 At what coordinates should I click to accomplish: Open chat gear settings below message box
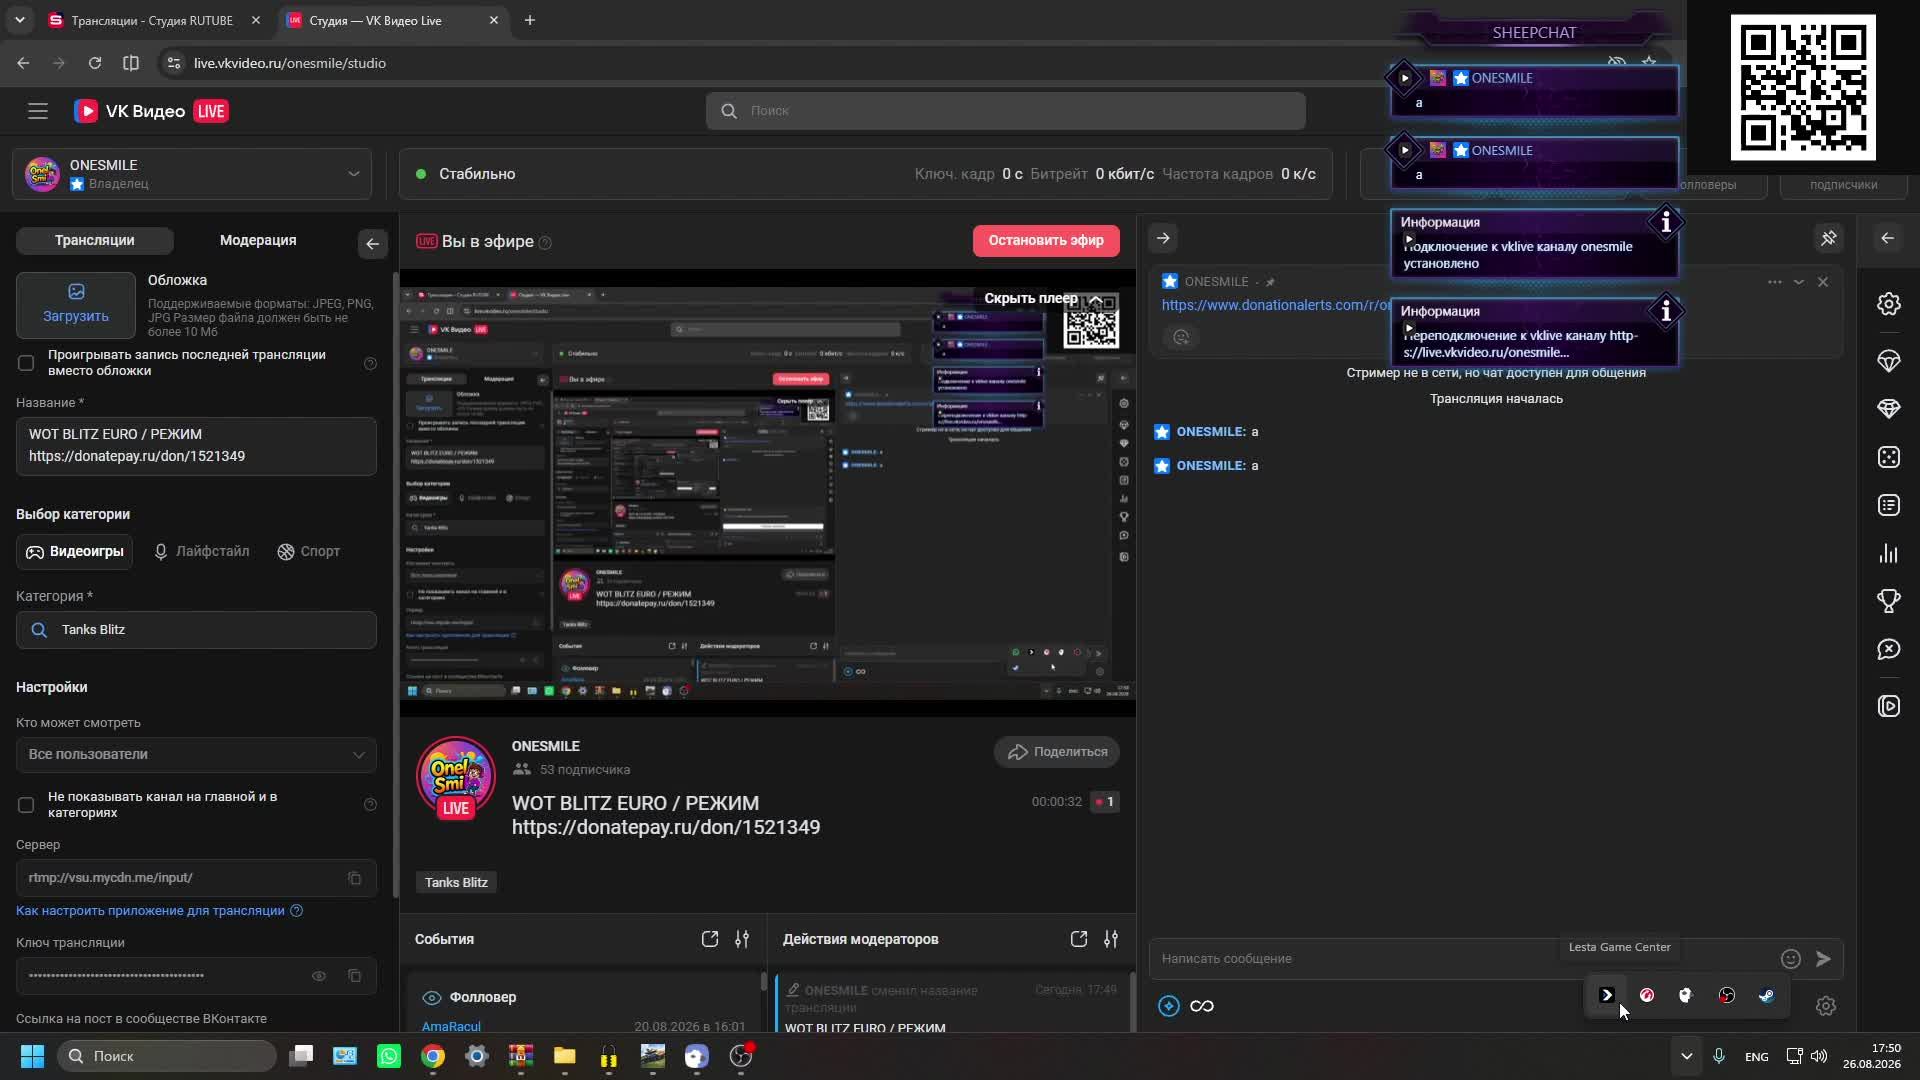coord(1826,1006)
